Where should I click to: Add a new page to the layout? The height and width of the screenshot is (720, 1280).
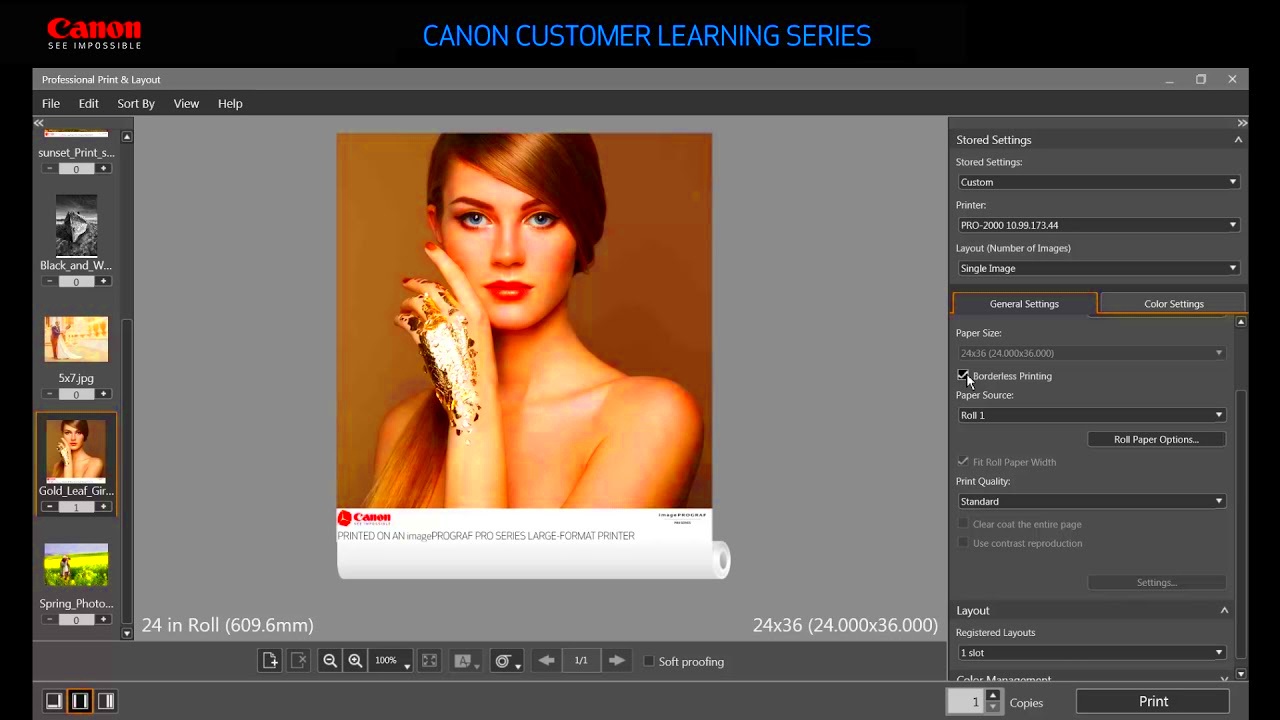[270, 661]
